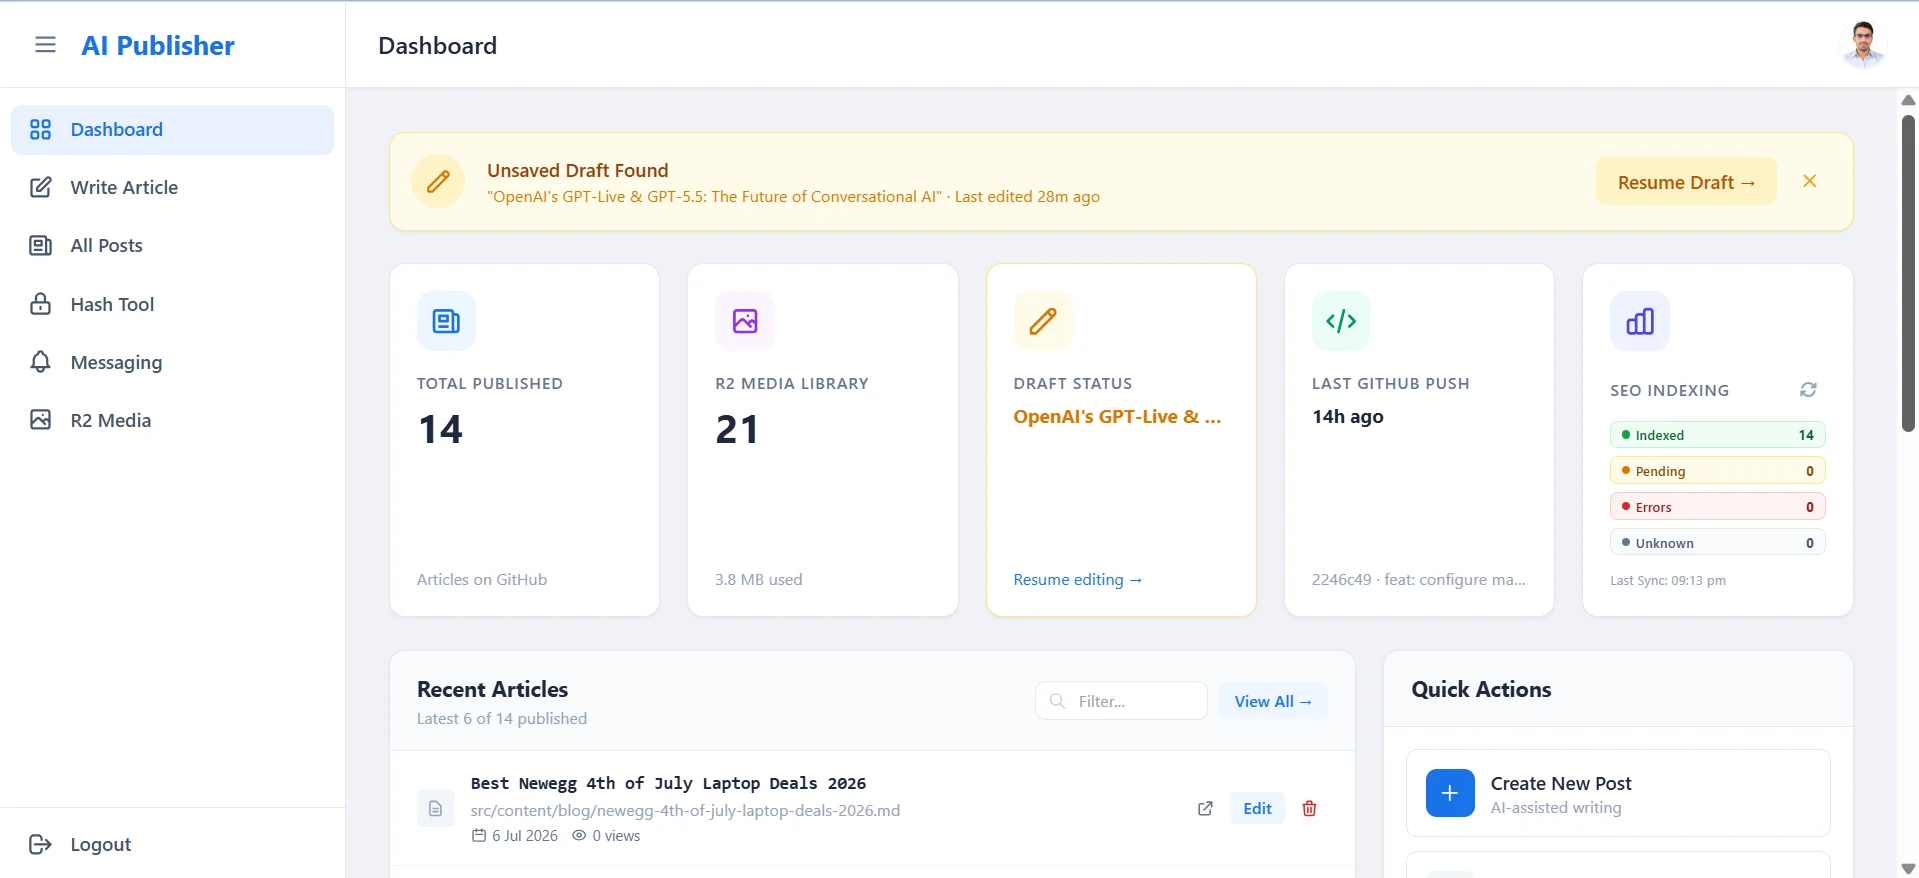Click the Write Article edit icon

(40, 188)
